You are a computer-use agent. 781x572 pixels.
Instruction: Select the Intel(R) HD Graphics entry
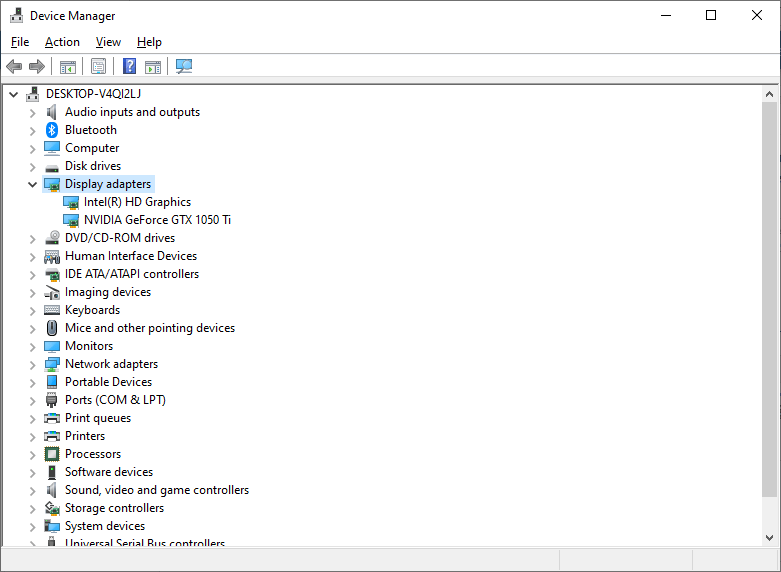click(137, 202)
